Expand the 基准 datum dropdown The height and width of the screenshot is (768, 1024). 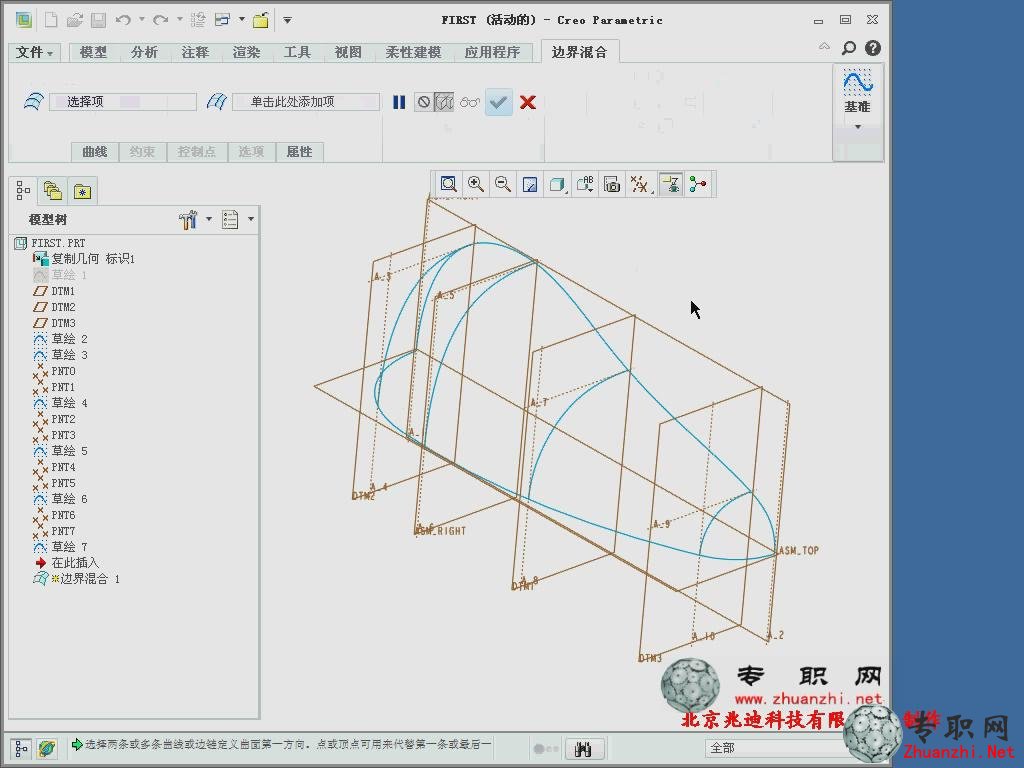point(858,127)
